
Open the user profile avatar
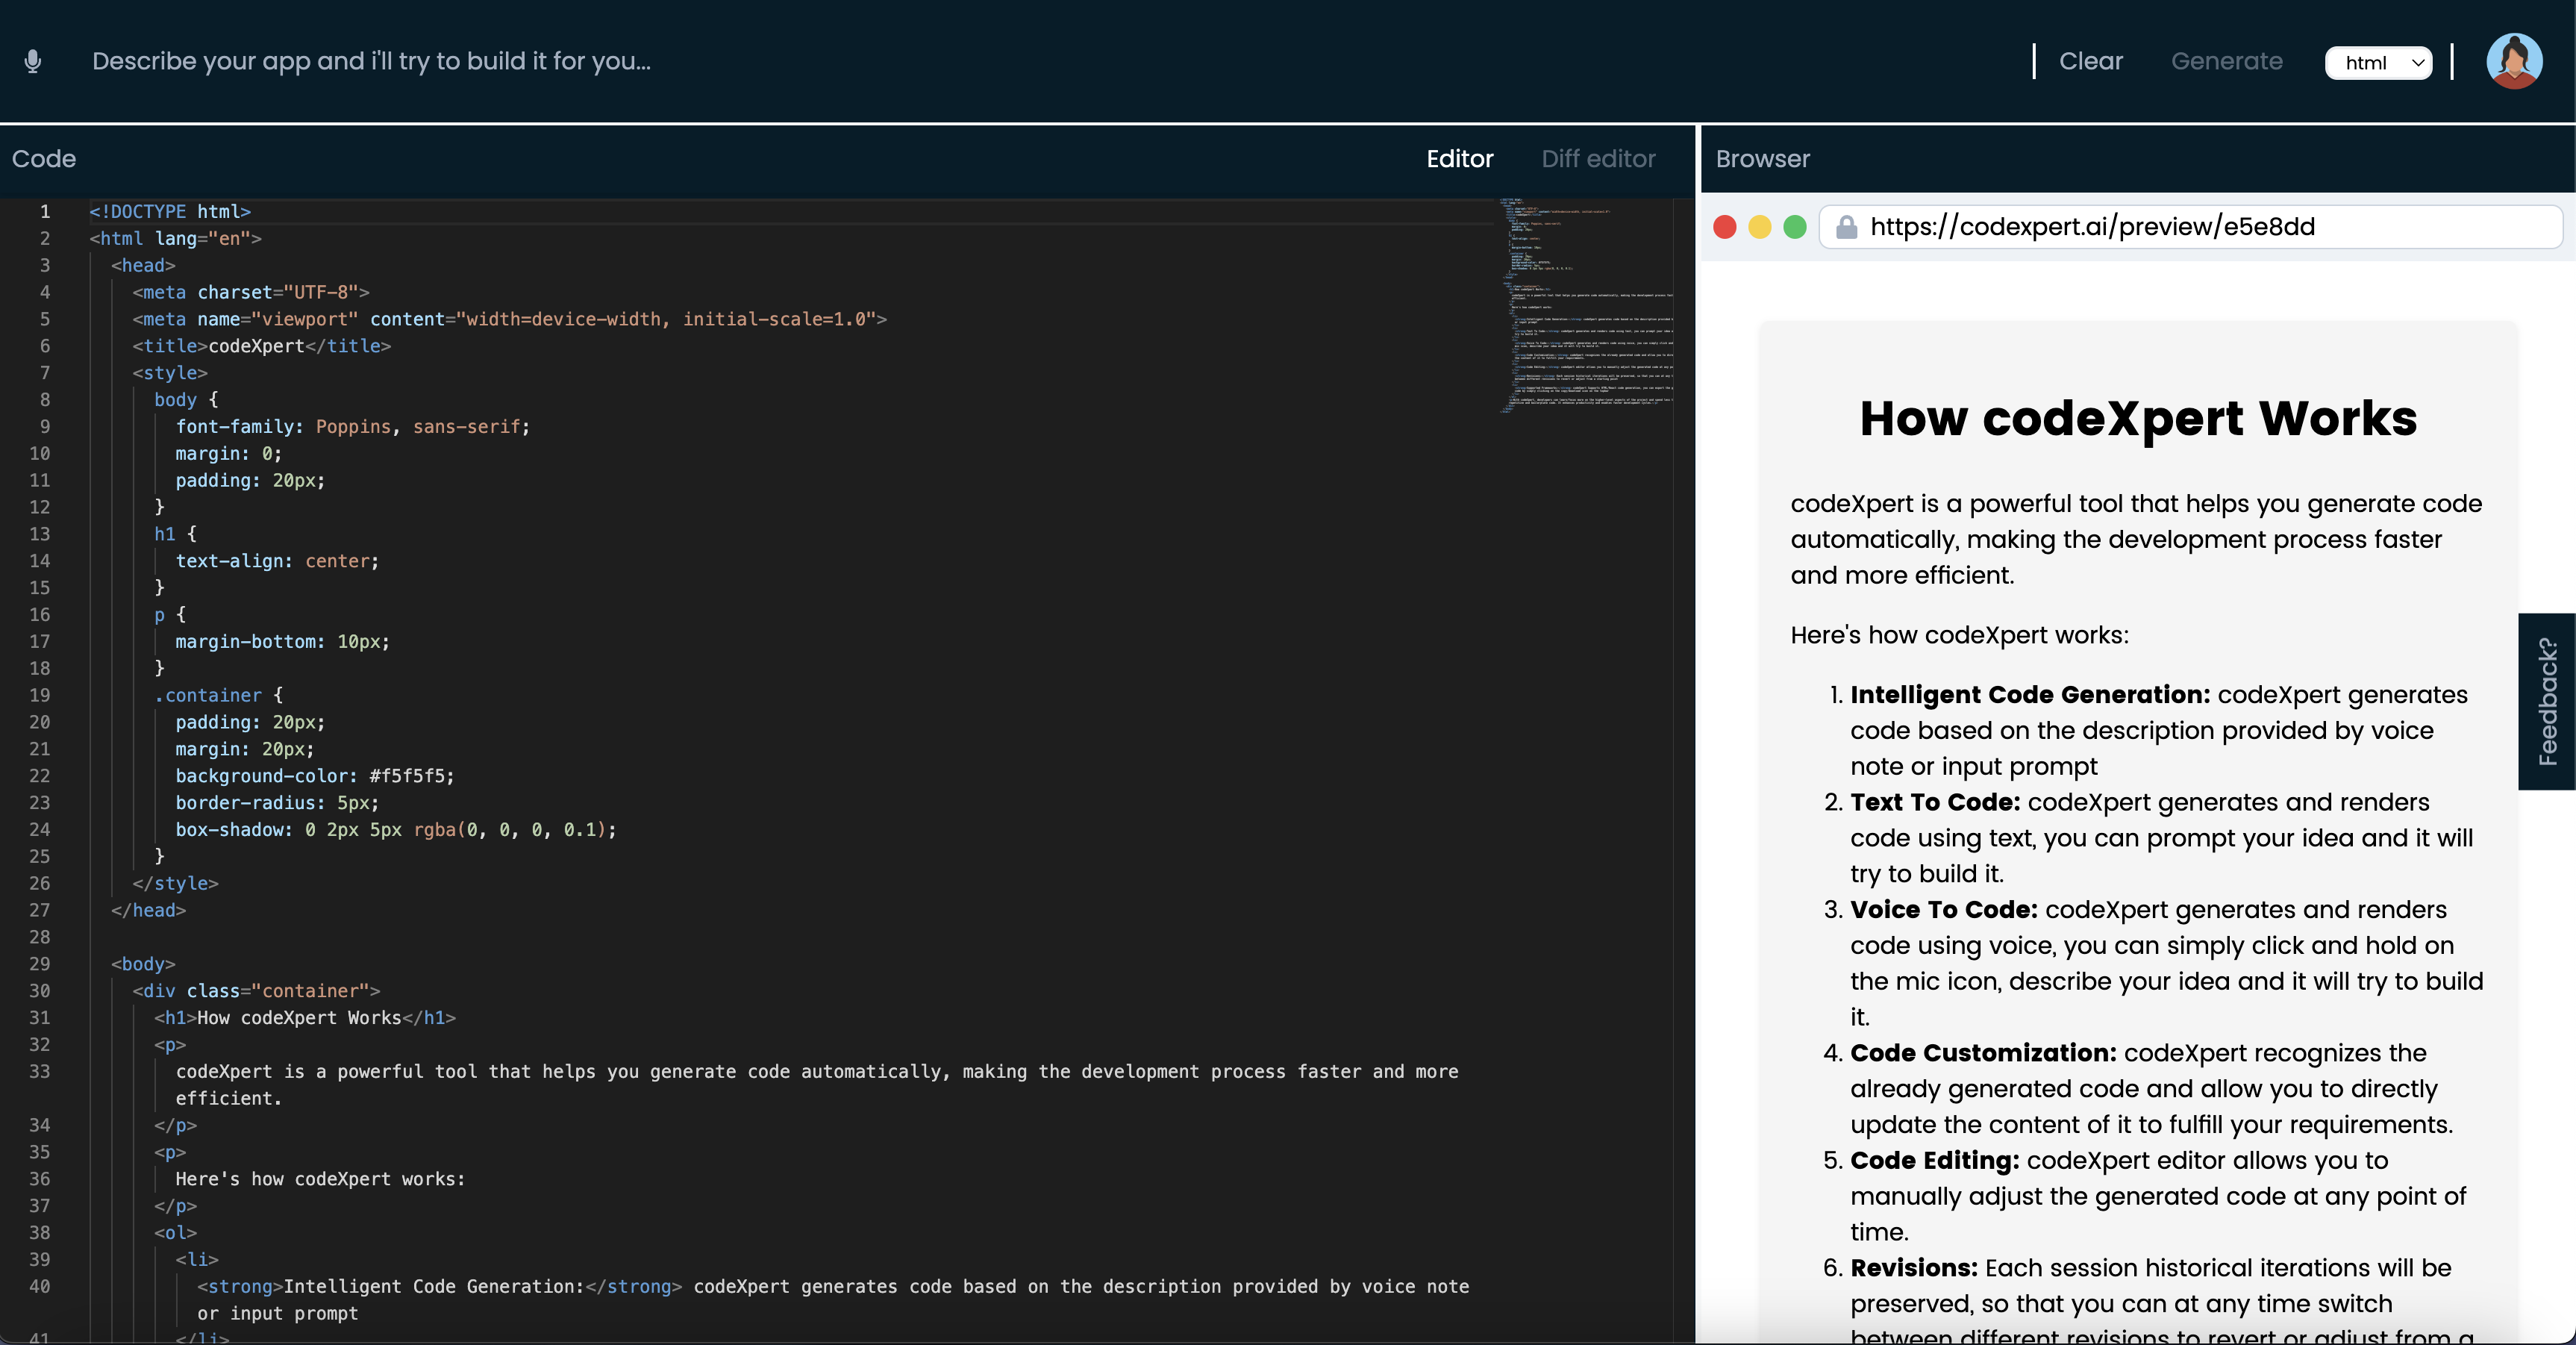click(x=2514, y=61)
